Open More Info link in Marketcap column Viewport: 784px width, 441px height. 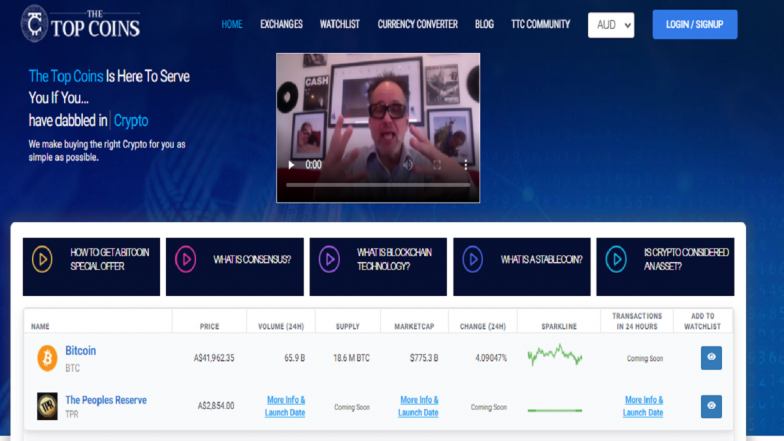tap(418, 406)
